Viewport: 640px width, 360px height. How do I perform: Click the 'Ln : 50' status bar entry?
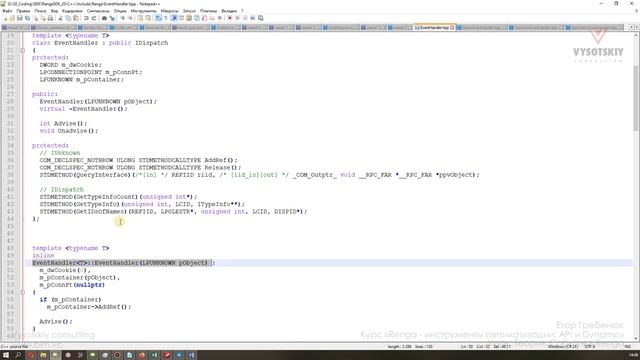click(x=467, y=347)
